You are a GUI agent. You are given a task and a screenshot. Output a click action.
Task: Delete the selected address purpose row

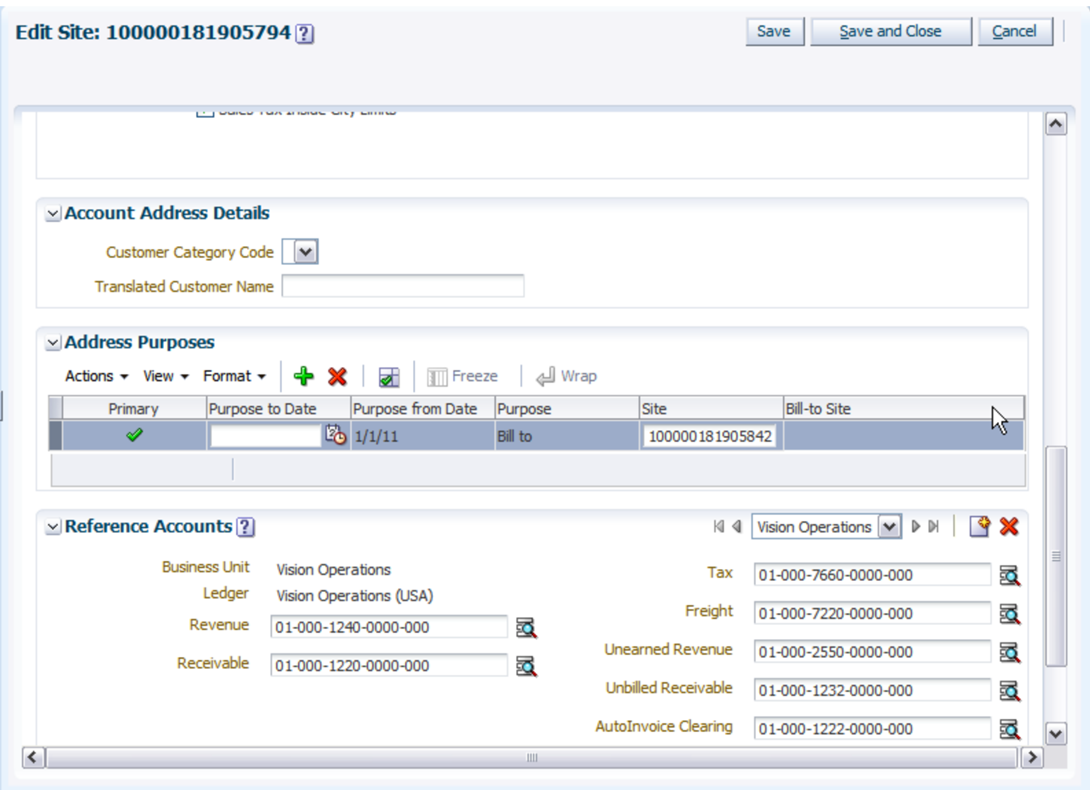337,376
